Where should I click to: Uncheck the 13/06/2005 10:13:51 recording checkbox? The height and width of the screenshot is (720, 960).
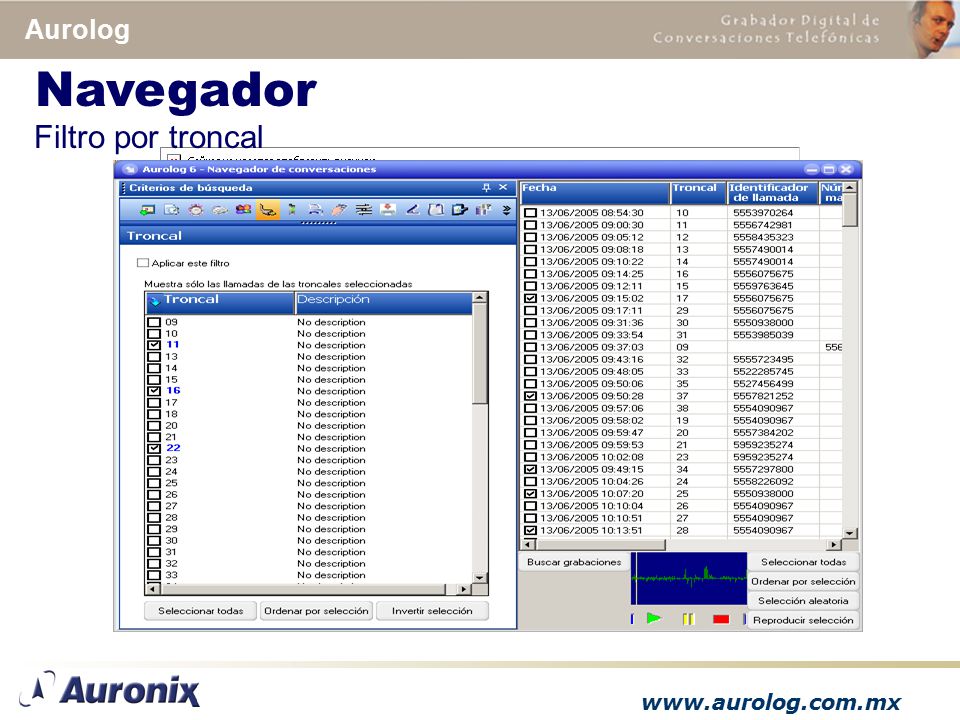[530, 530]
